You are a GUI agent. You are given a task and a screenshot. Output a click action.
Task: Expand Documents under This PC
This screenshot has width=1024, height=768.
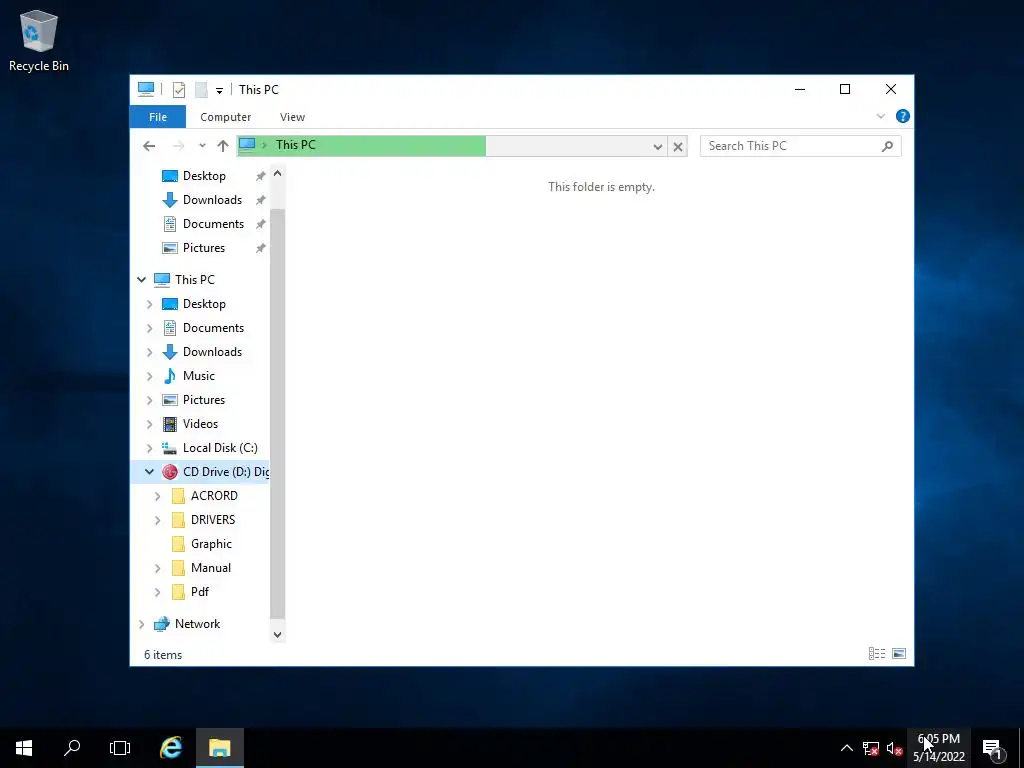tap(150, 328)
